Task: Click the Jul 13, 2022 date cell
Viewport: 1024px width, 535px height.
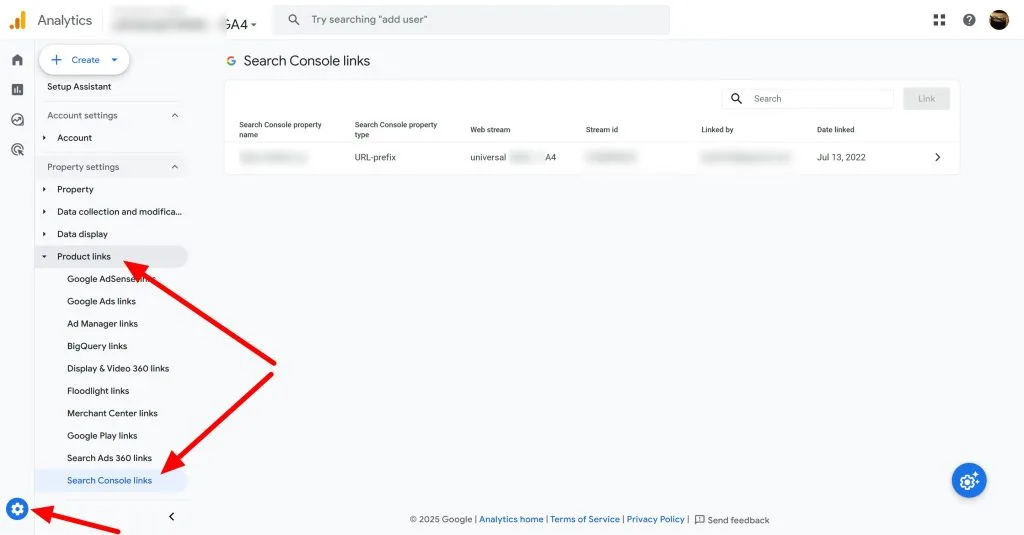Action: tap(841, 157)
